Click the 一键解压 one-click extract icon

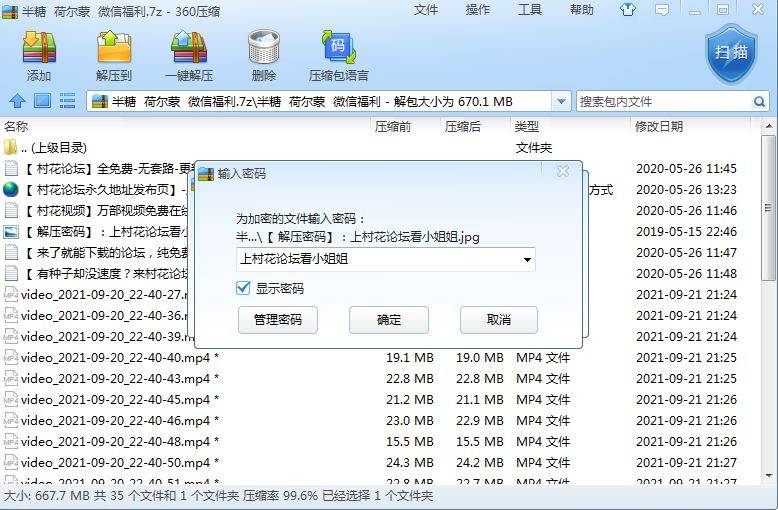pos(188,50)
